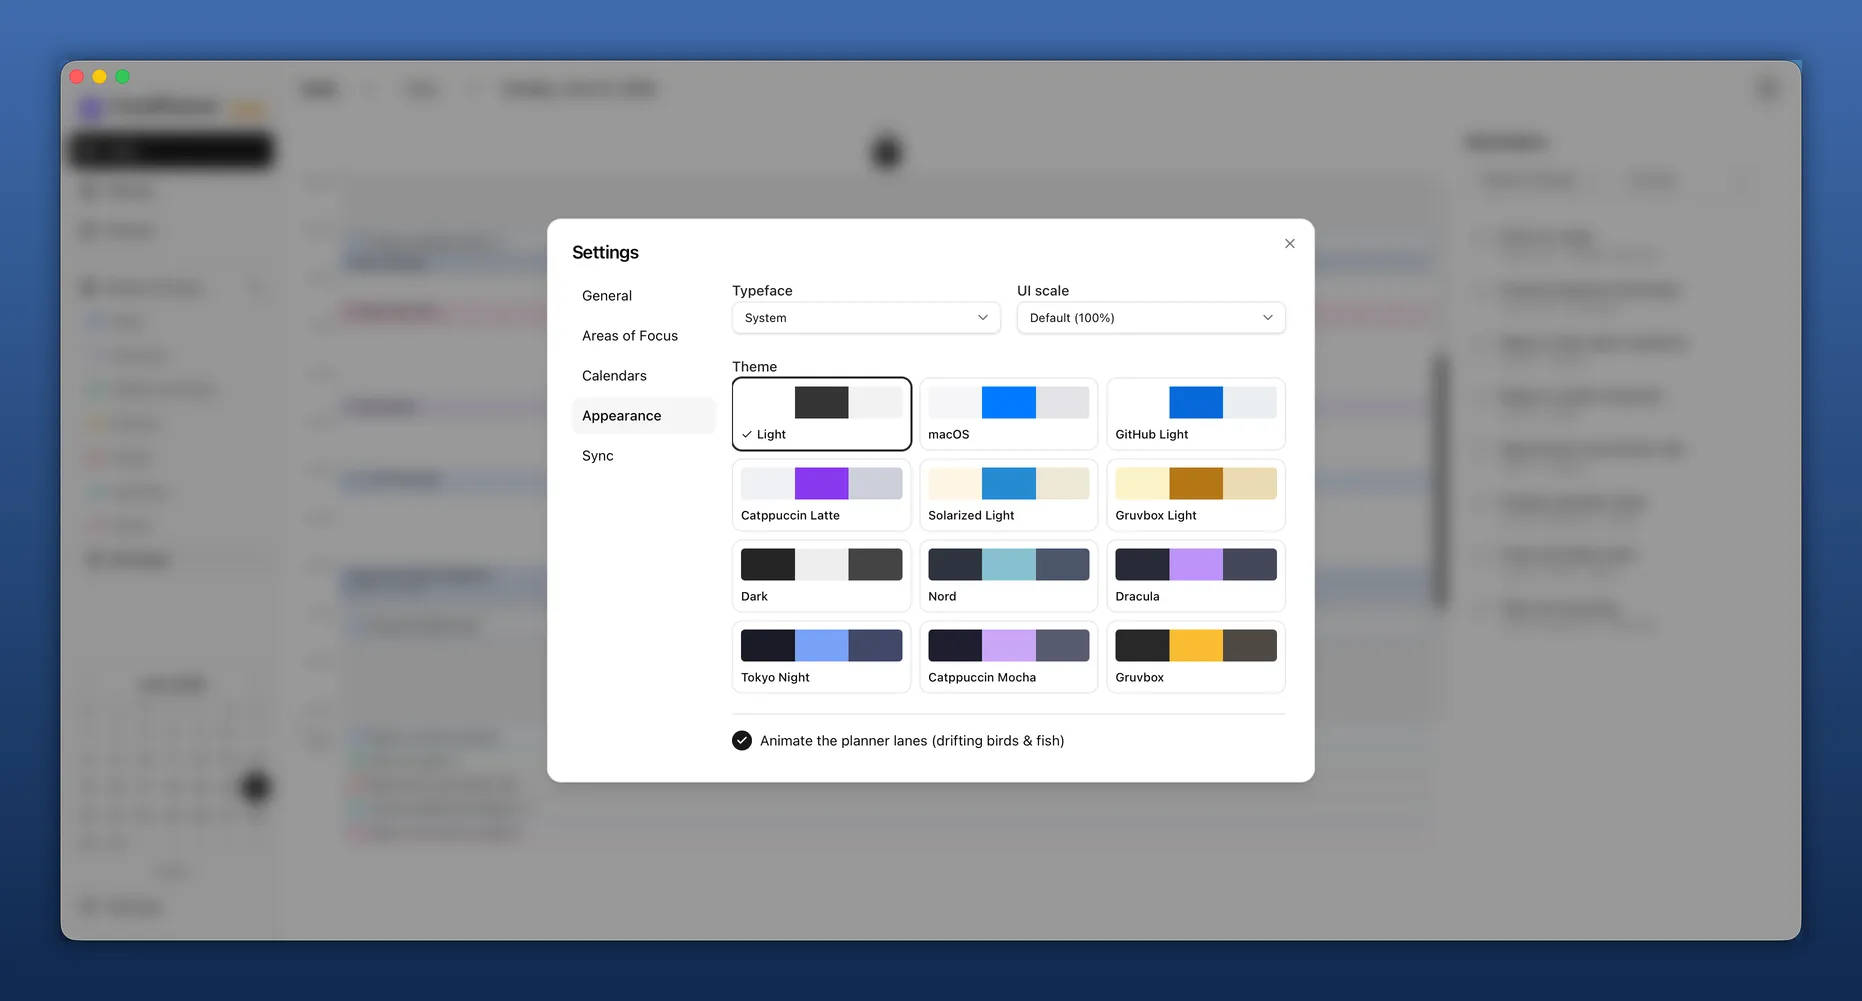The height and width of the screenshot is (1001, 1862).
Task: Toggle Animate the planner lanes checkbox
Action: [x=742, y=741]
